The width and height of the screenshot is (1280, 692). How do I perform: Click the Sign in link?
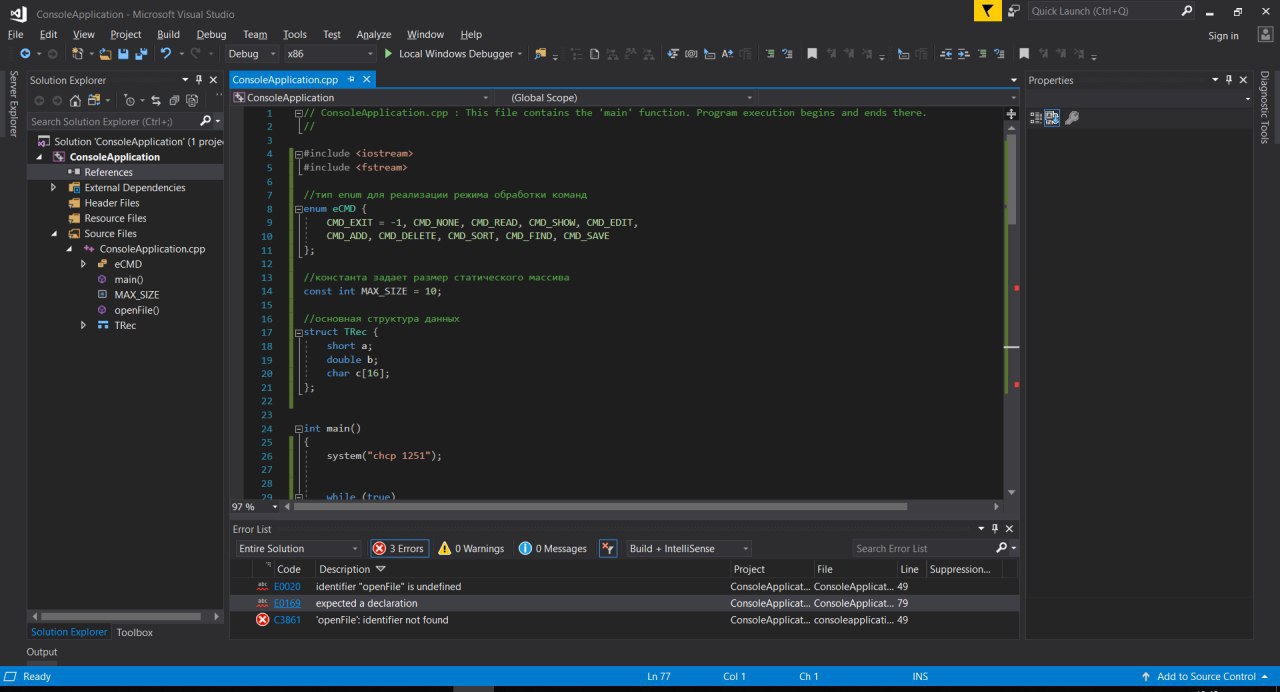tap(1223, 36)
